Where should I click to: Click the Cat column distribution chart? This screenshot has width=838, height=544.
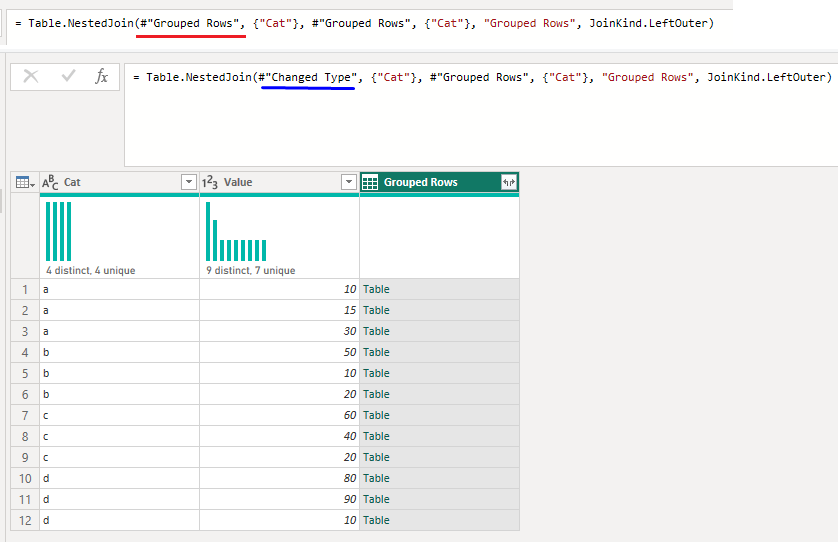[x=59, y=232]
